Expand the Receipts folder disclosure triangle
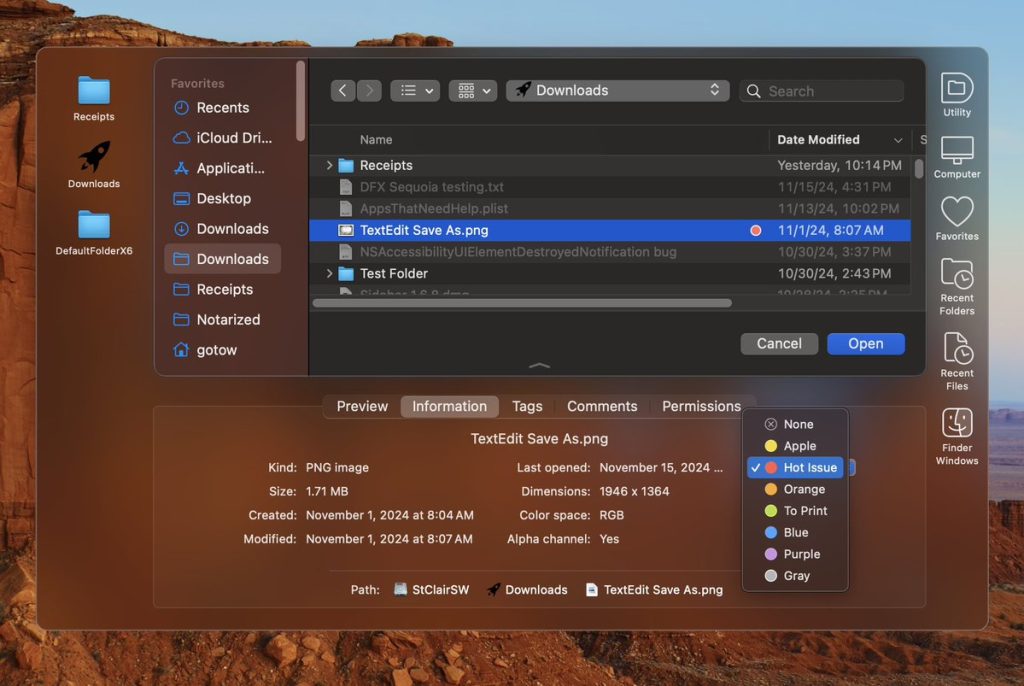 [x=329, y=165]
